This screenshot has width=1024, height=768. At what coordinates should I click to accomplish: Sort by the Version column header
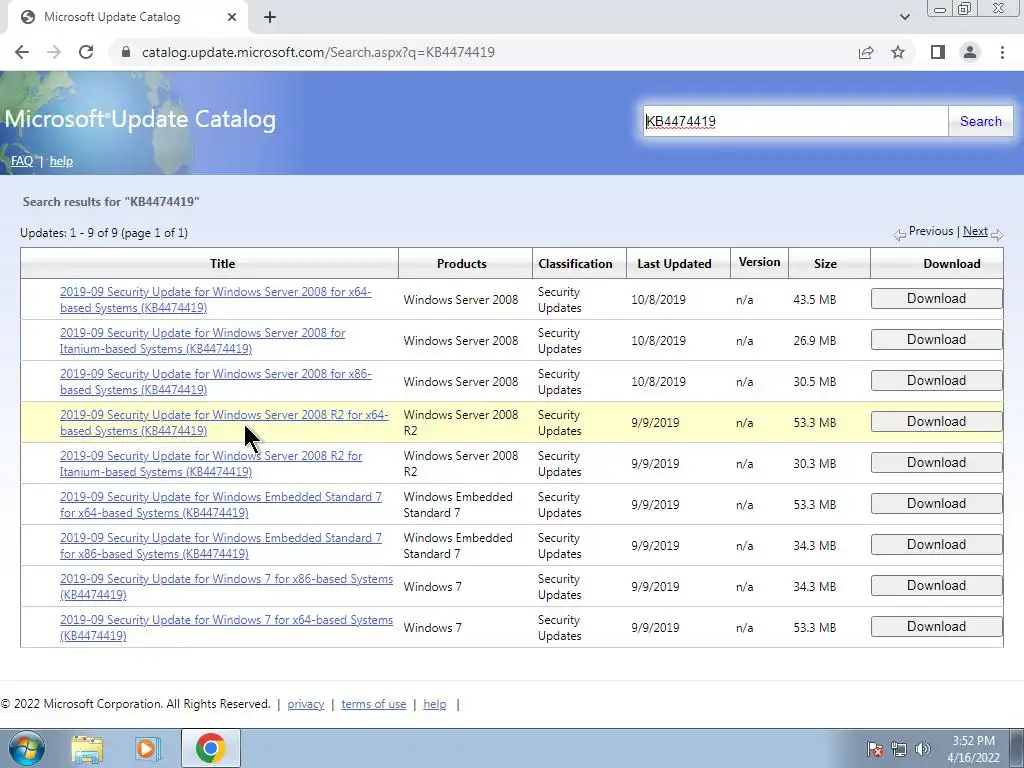coord(759,263)
